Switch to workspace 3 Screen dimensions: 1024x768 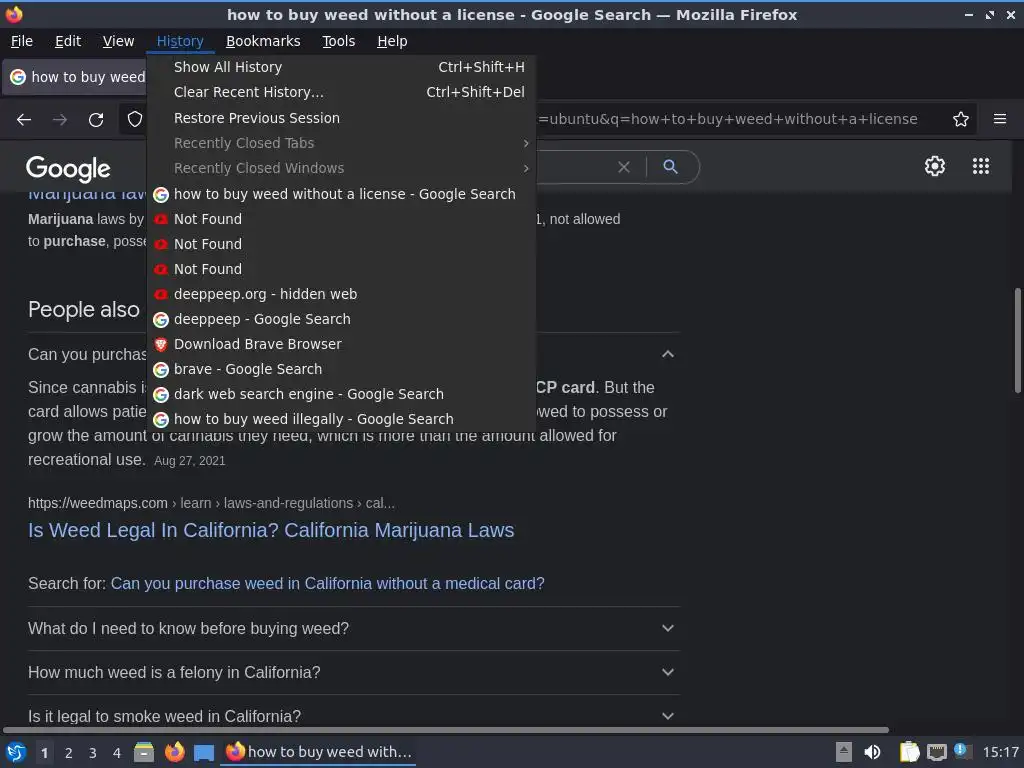click(x=93, y=753)
